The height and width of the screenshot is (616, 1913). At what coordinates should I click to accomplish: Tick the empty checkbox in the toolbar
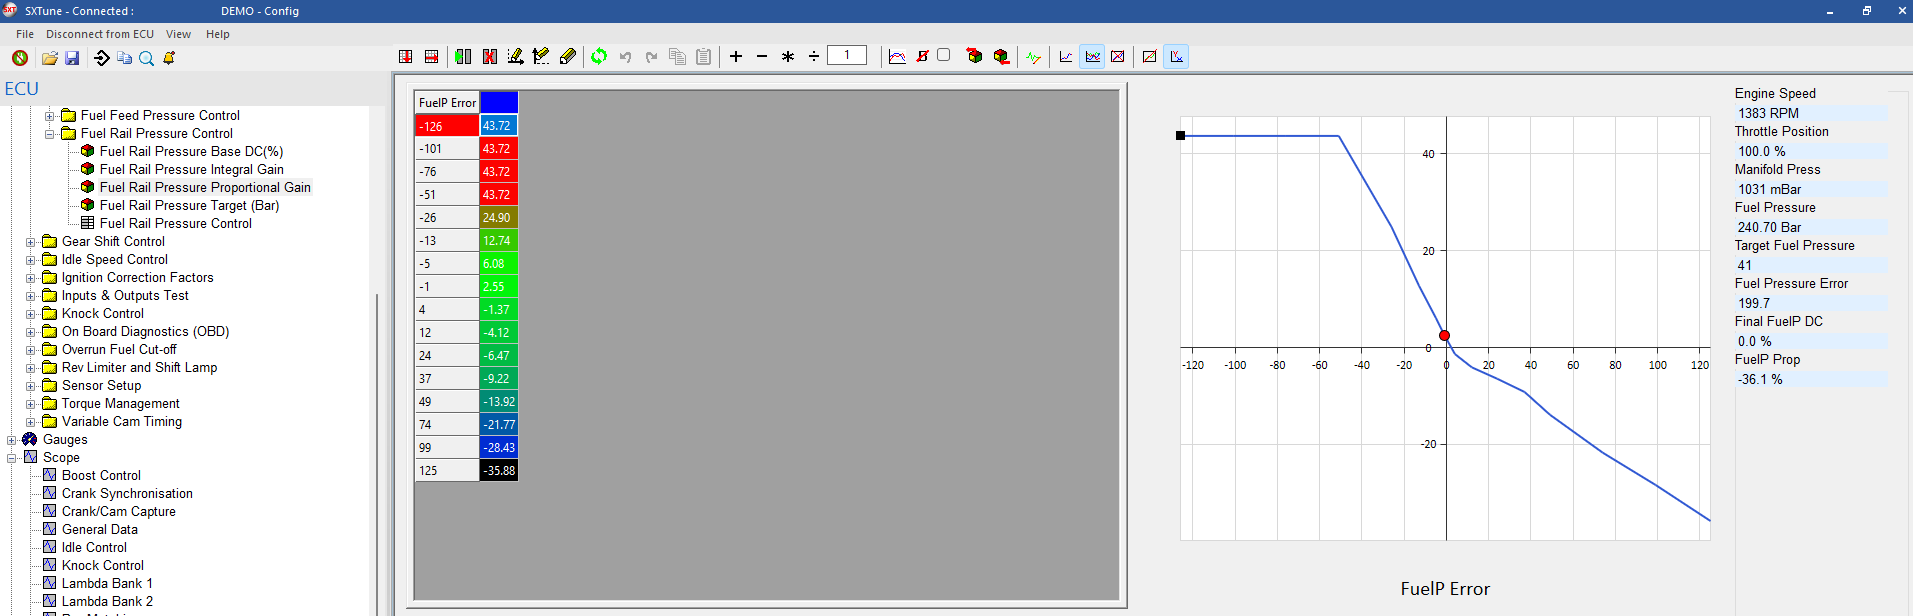[943, 55]
